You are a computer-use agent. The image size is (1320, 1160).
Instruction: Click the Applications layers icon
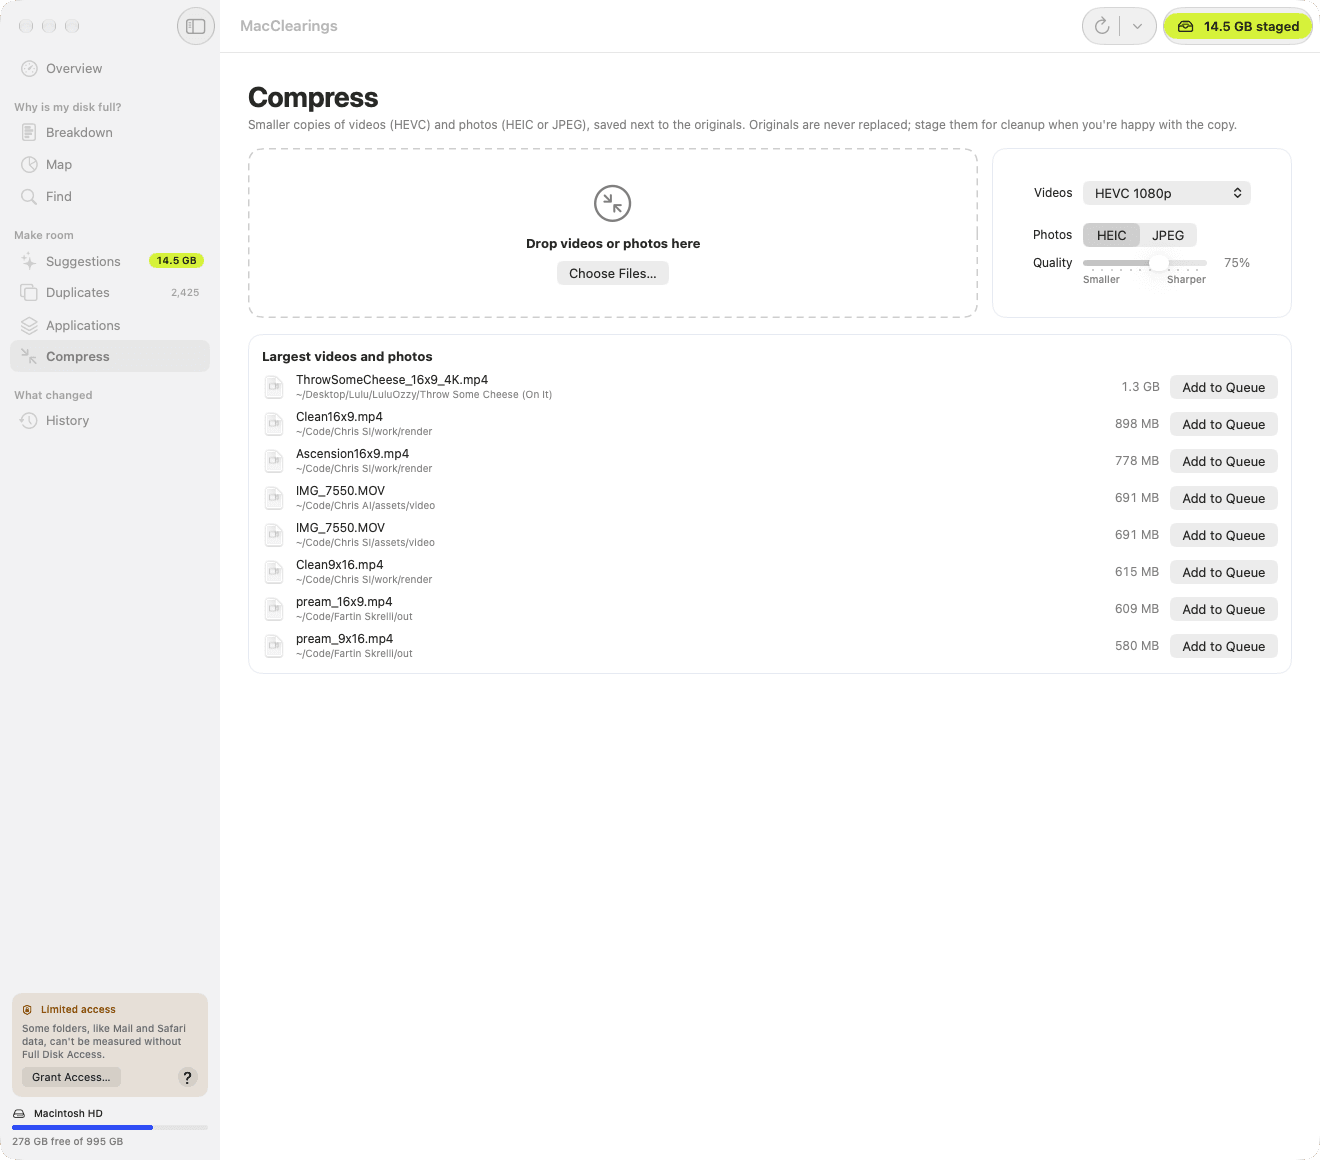pos(29,326)
